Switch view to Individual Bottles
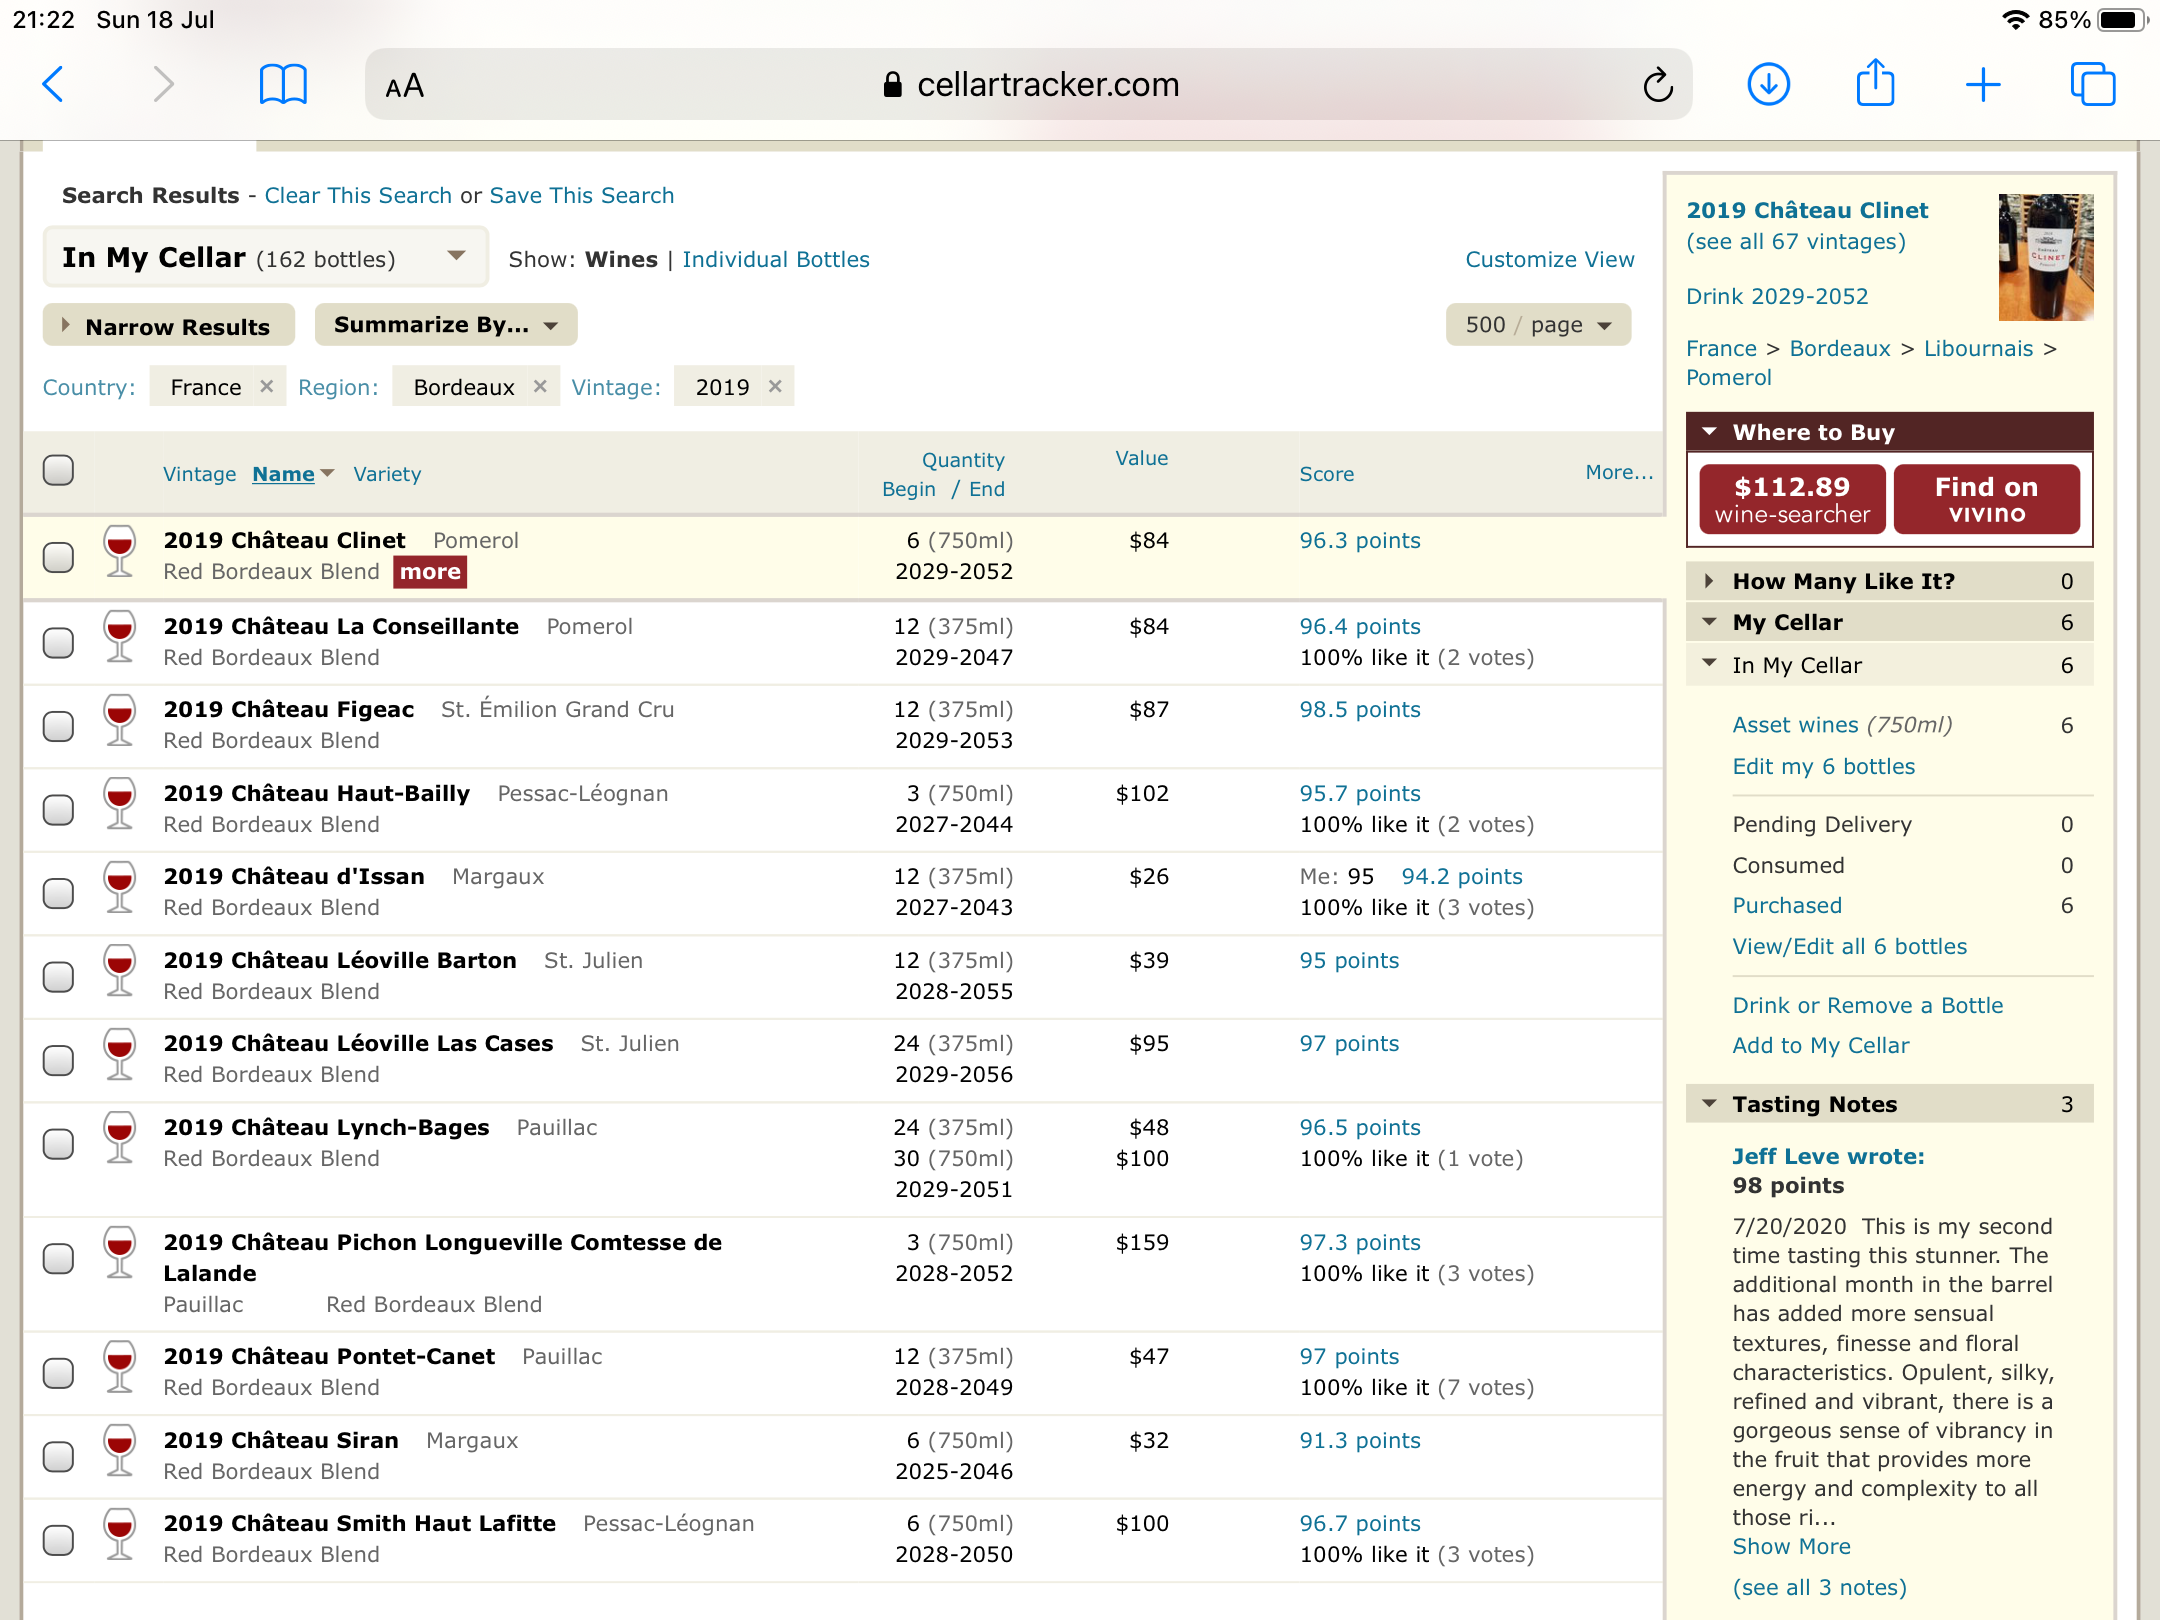This screenshot has width=2160, height=1620. [x=776, y=259]
